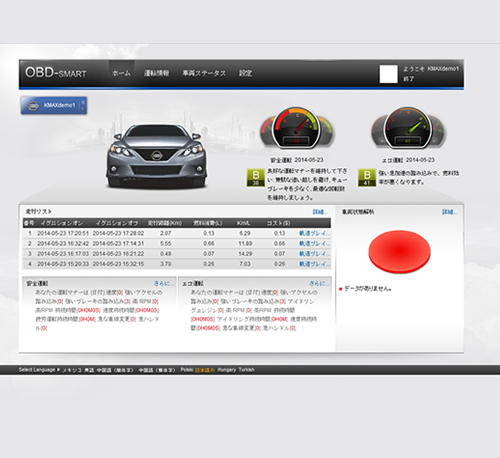This screenshot has height=458, width=500.
Task: Switch language to 中国語 traditional
Action: (157, 370)
